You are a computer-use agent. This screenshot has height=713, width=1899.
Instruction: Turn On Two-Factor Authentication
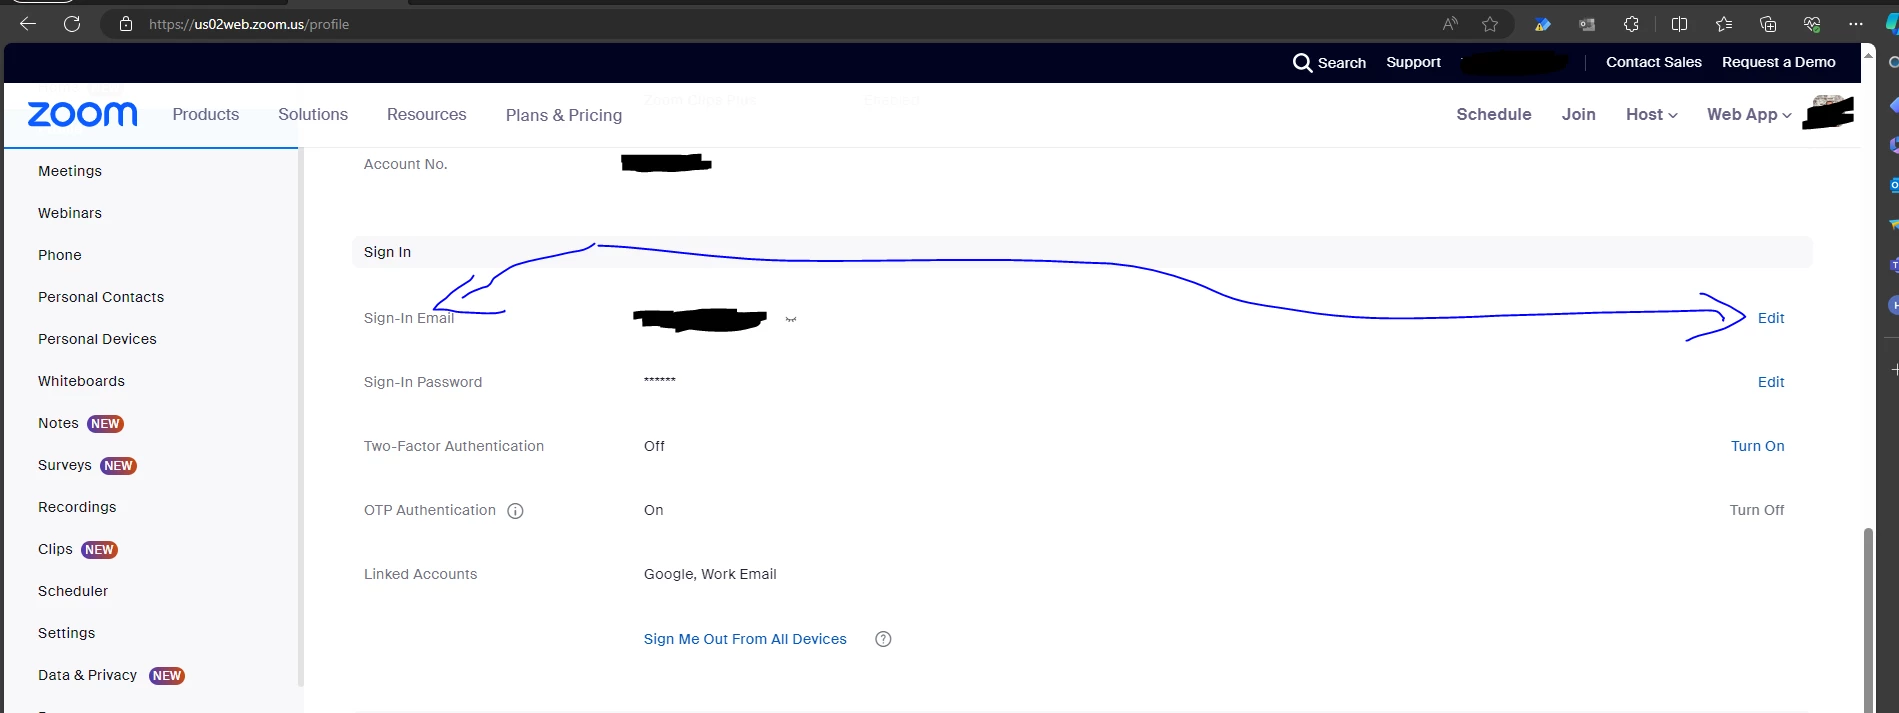click(x=1758, y=446)
